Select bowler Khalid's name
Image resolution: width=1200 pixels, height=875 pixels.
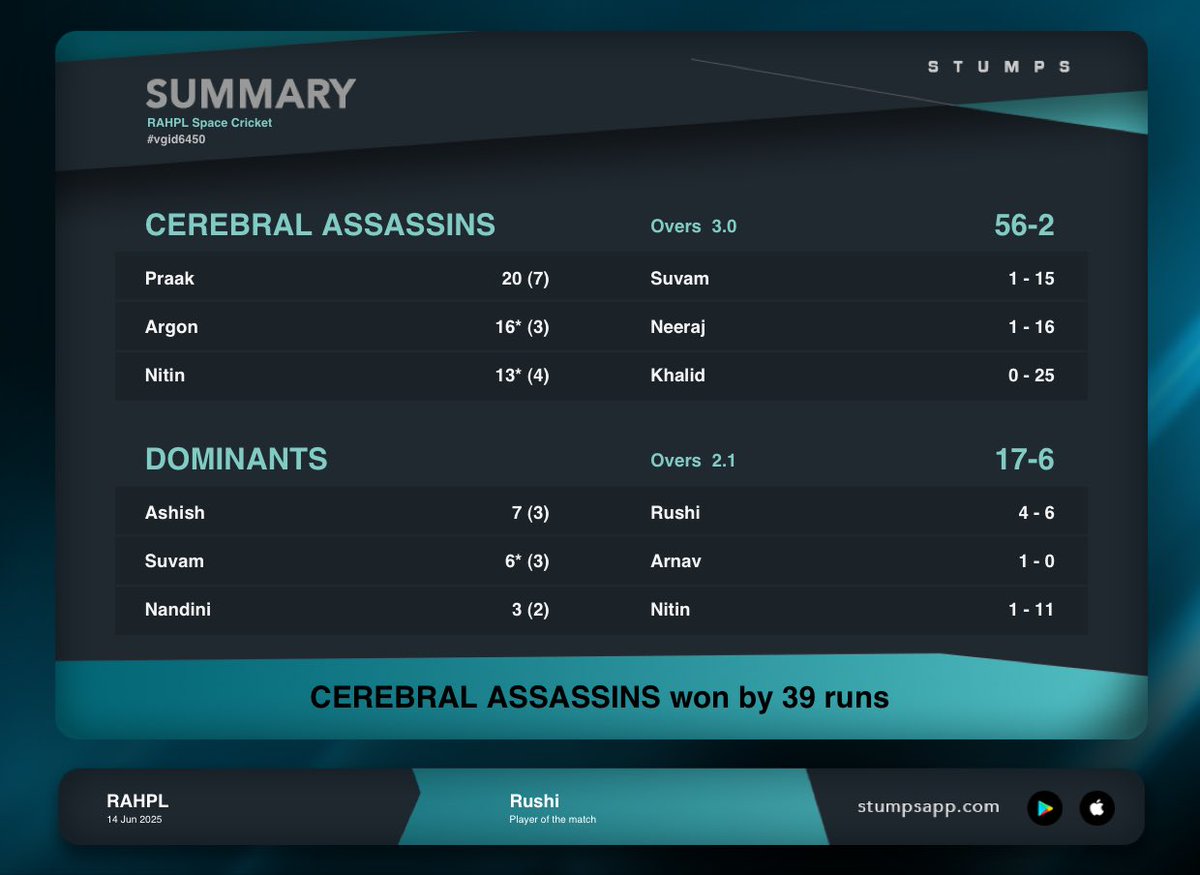677,375
